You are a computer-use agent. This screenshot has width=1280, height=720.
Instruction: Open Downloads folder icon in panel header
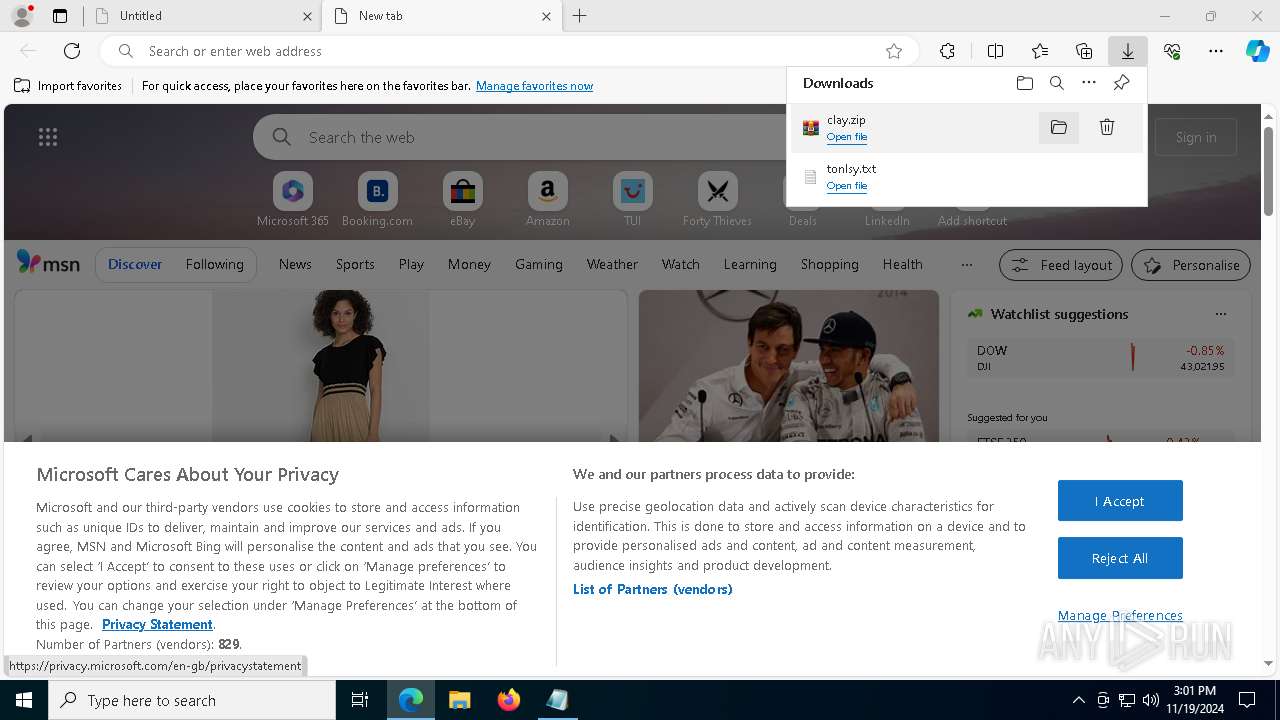coord(1025,83)
